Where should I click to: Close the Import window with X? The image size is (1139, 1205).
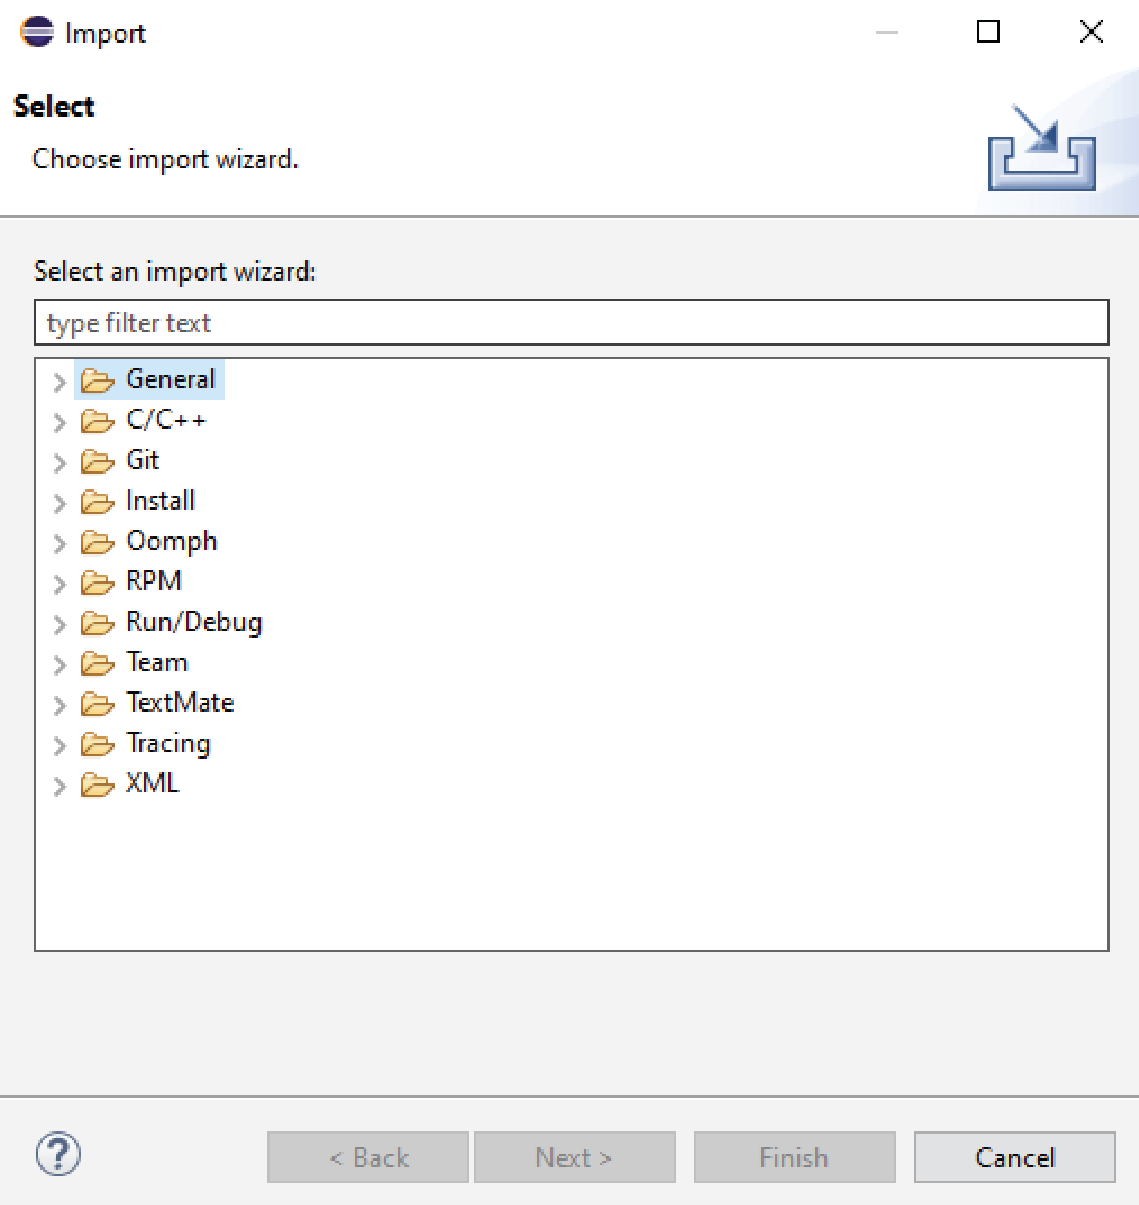(x=1091, y=32)
